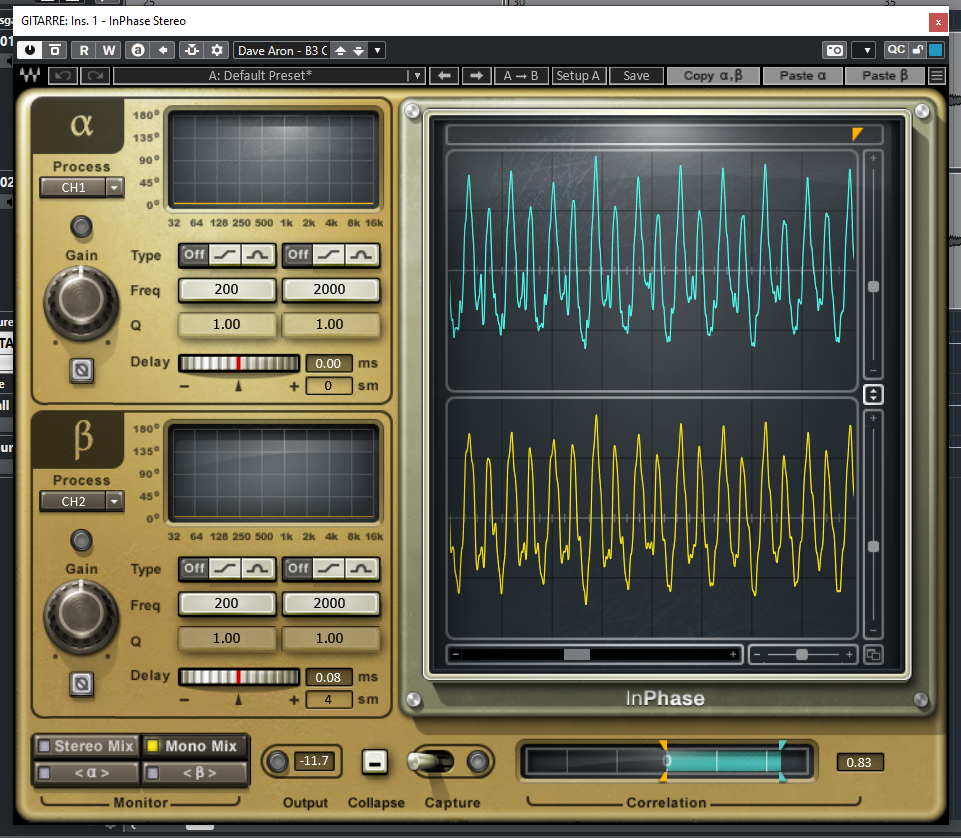This screenshot has width=961, height=838.
Task: Click the waveform link zoom icon
Action: (873, 394)
